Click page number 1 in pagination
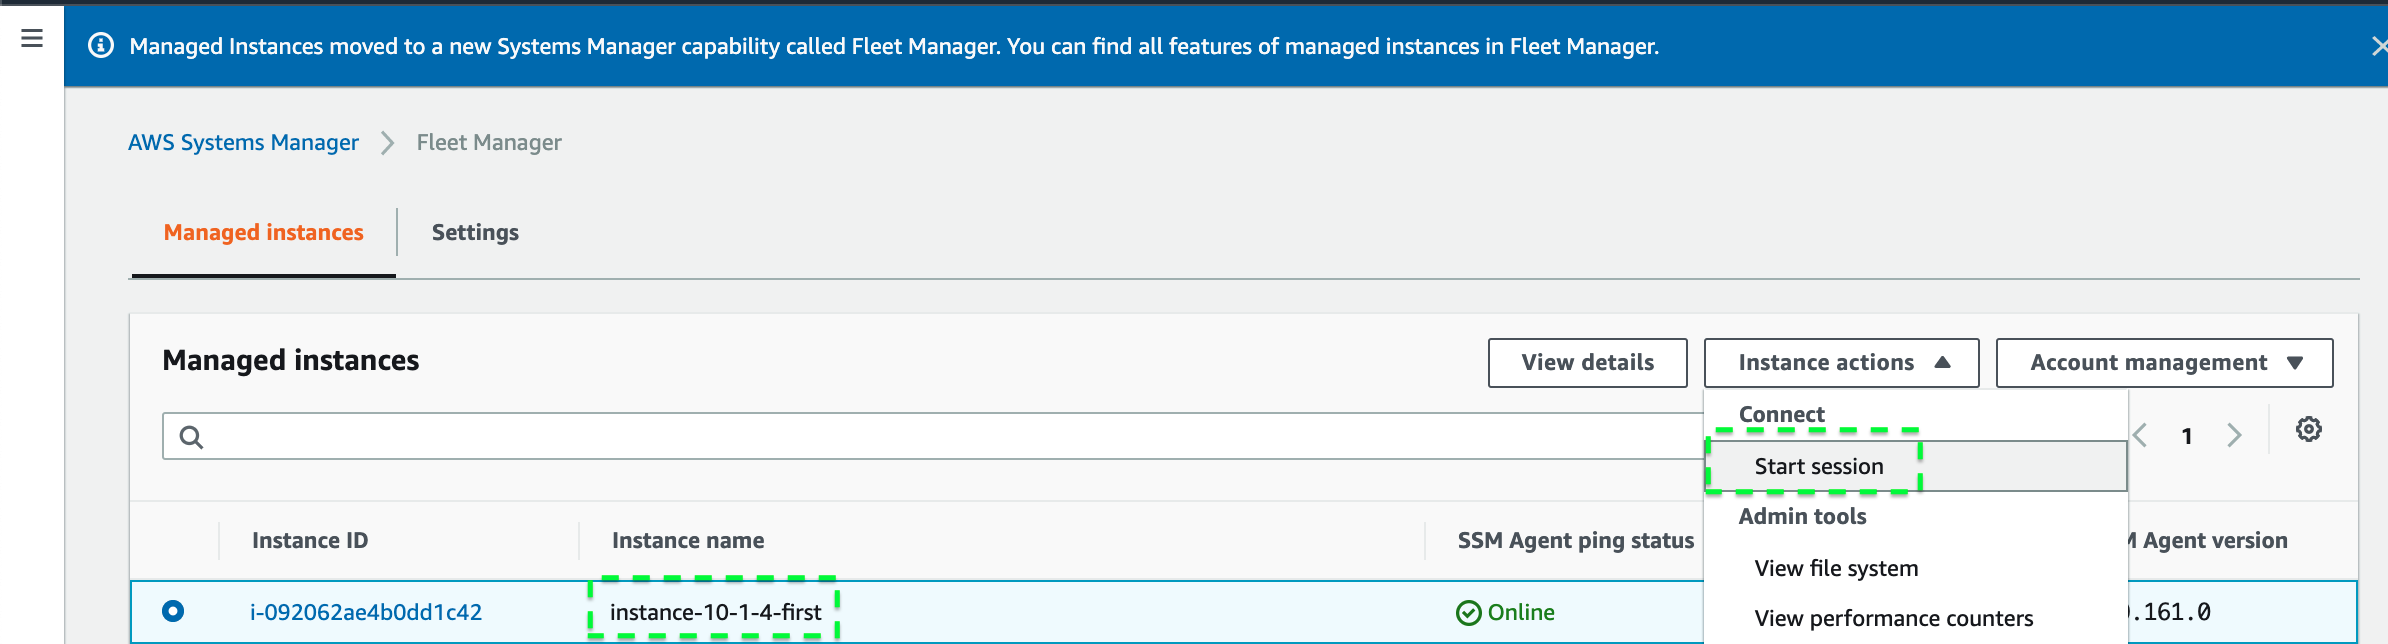Screen dimensions: 2388x644 pyautogui.click(x=2187, y=436)
